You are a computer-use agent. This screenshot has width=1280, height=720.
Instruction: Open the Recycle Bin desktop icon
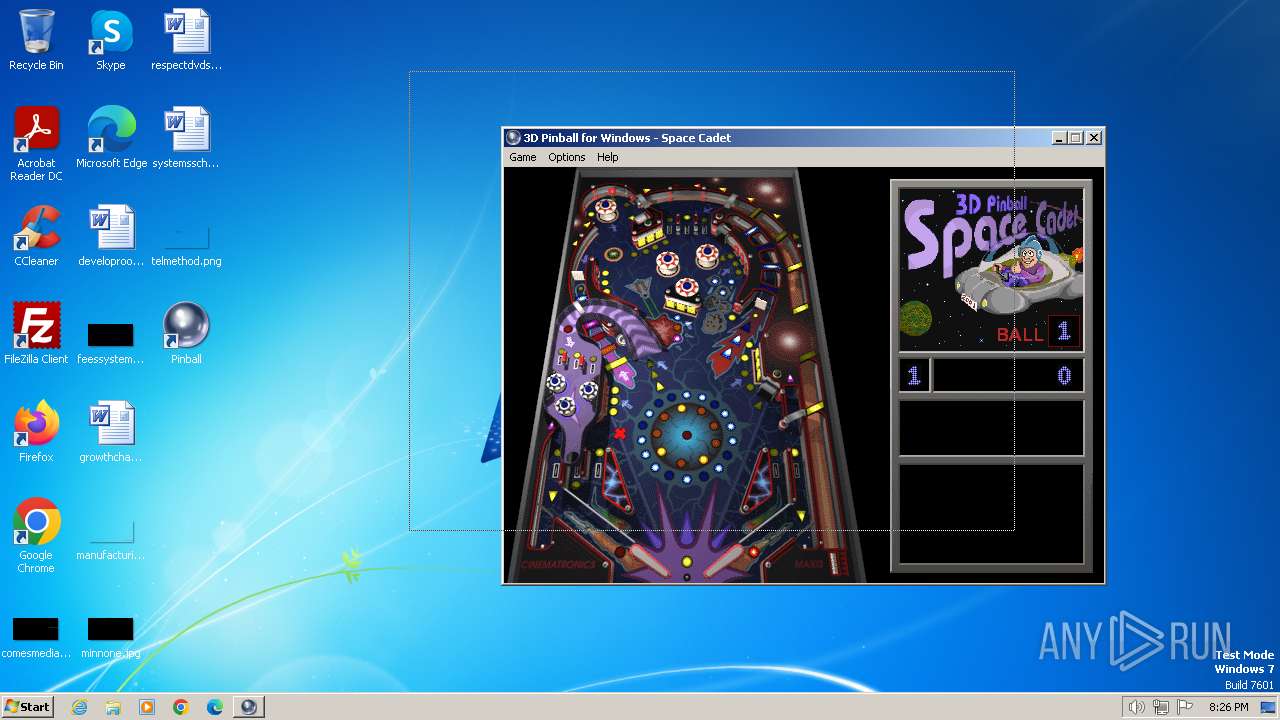tap(36, 40)
